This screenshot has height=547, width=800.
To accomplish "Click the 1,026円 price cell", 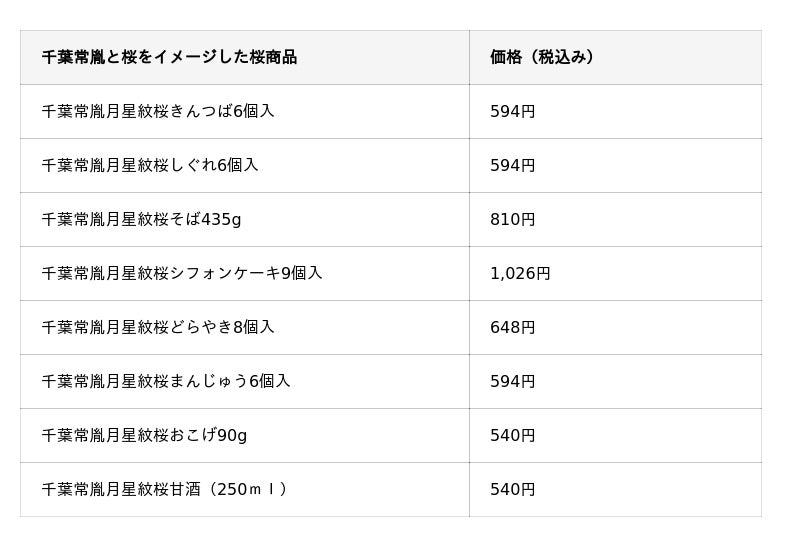I will [x=520, y=273].
